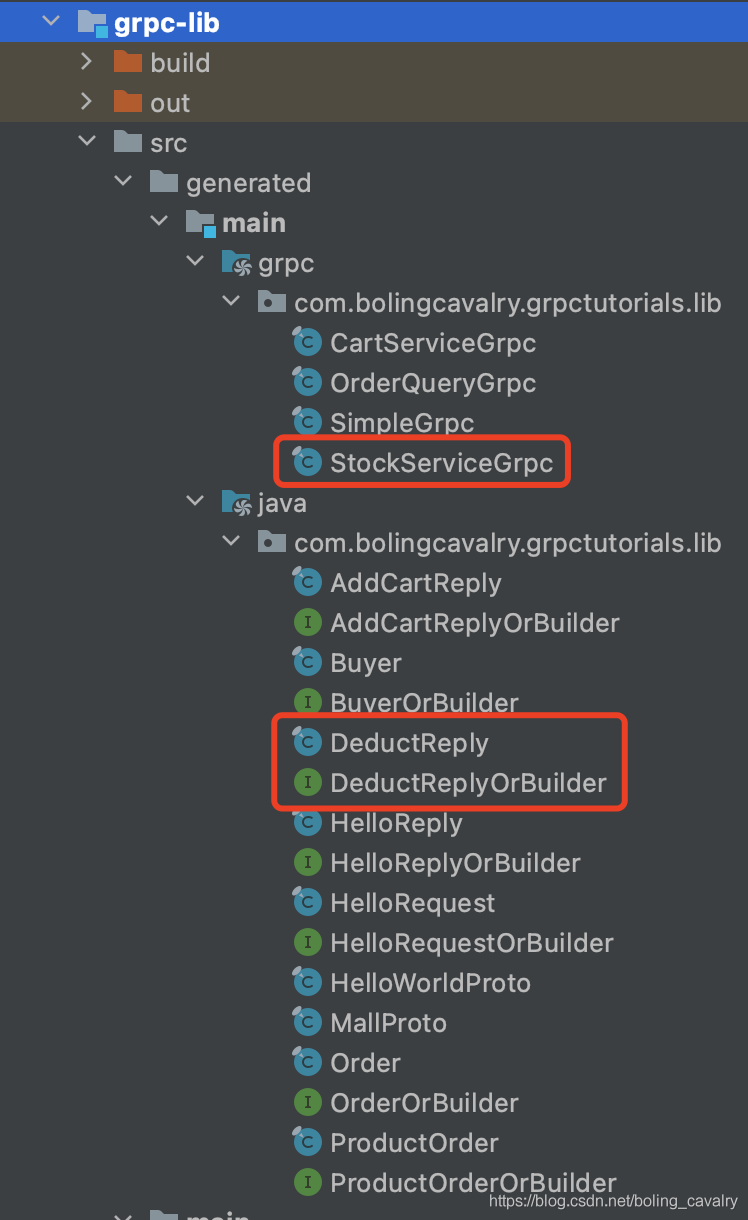This screenshot has width=748, height=1220.
Task: Click the build folder icon
Action: (x=128, y=62)
